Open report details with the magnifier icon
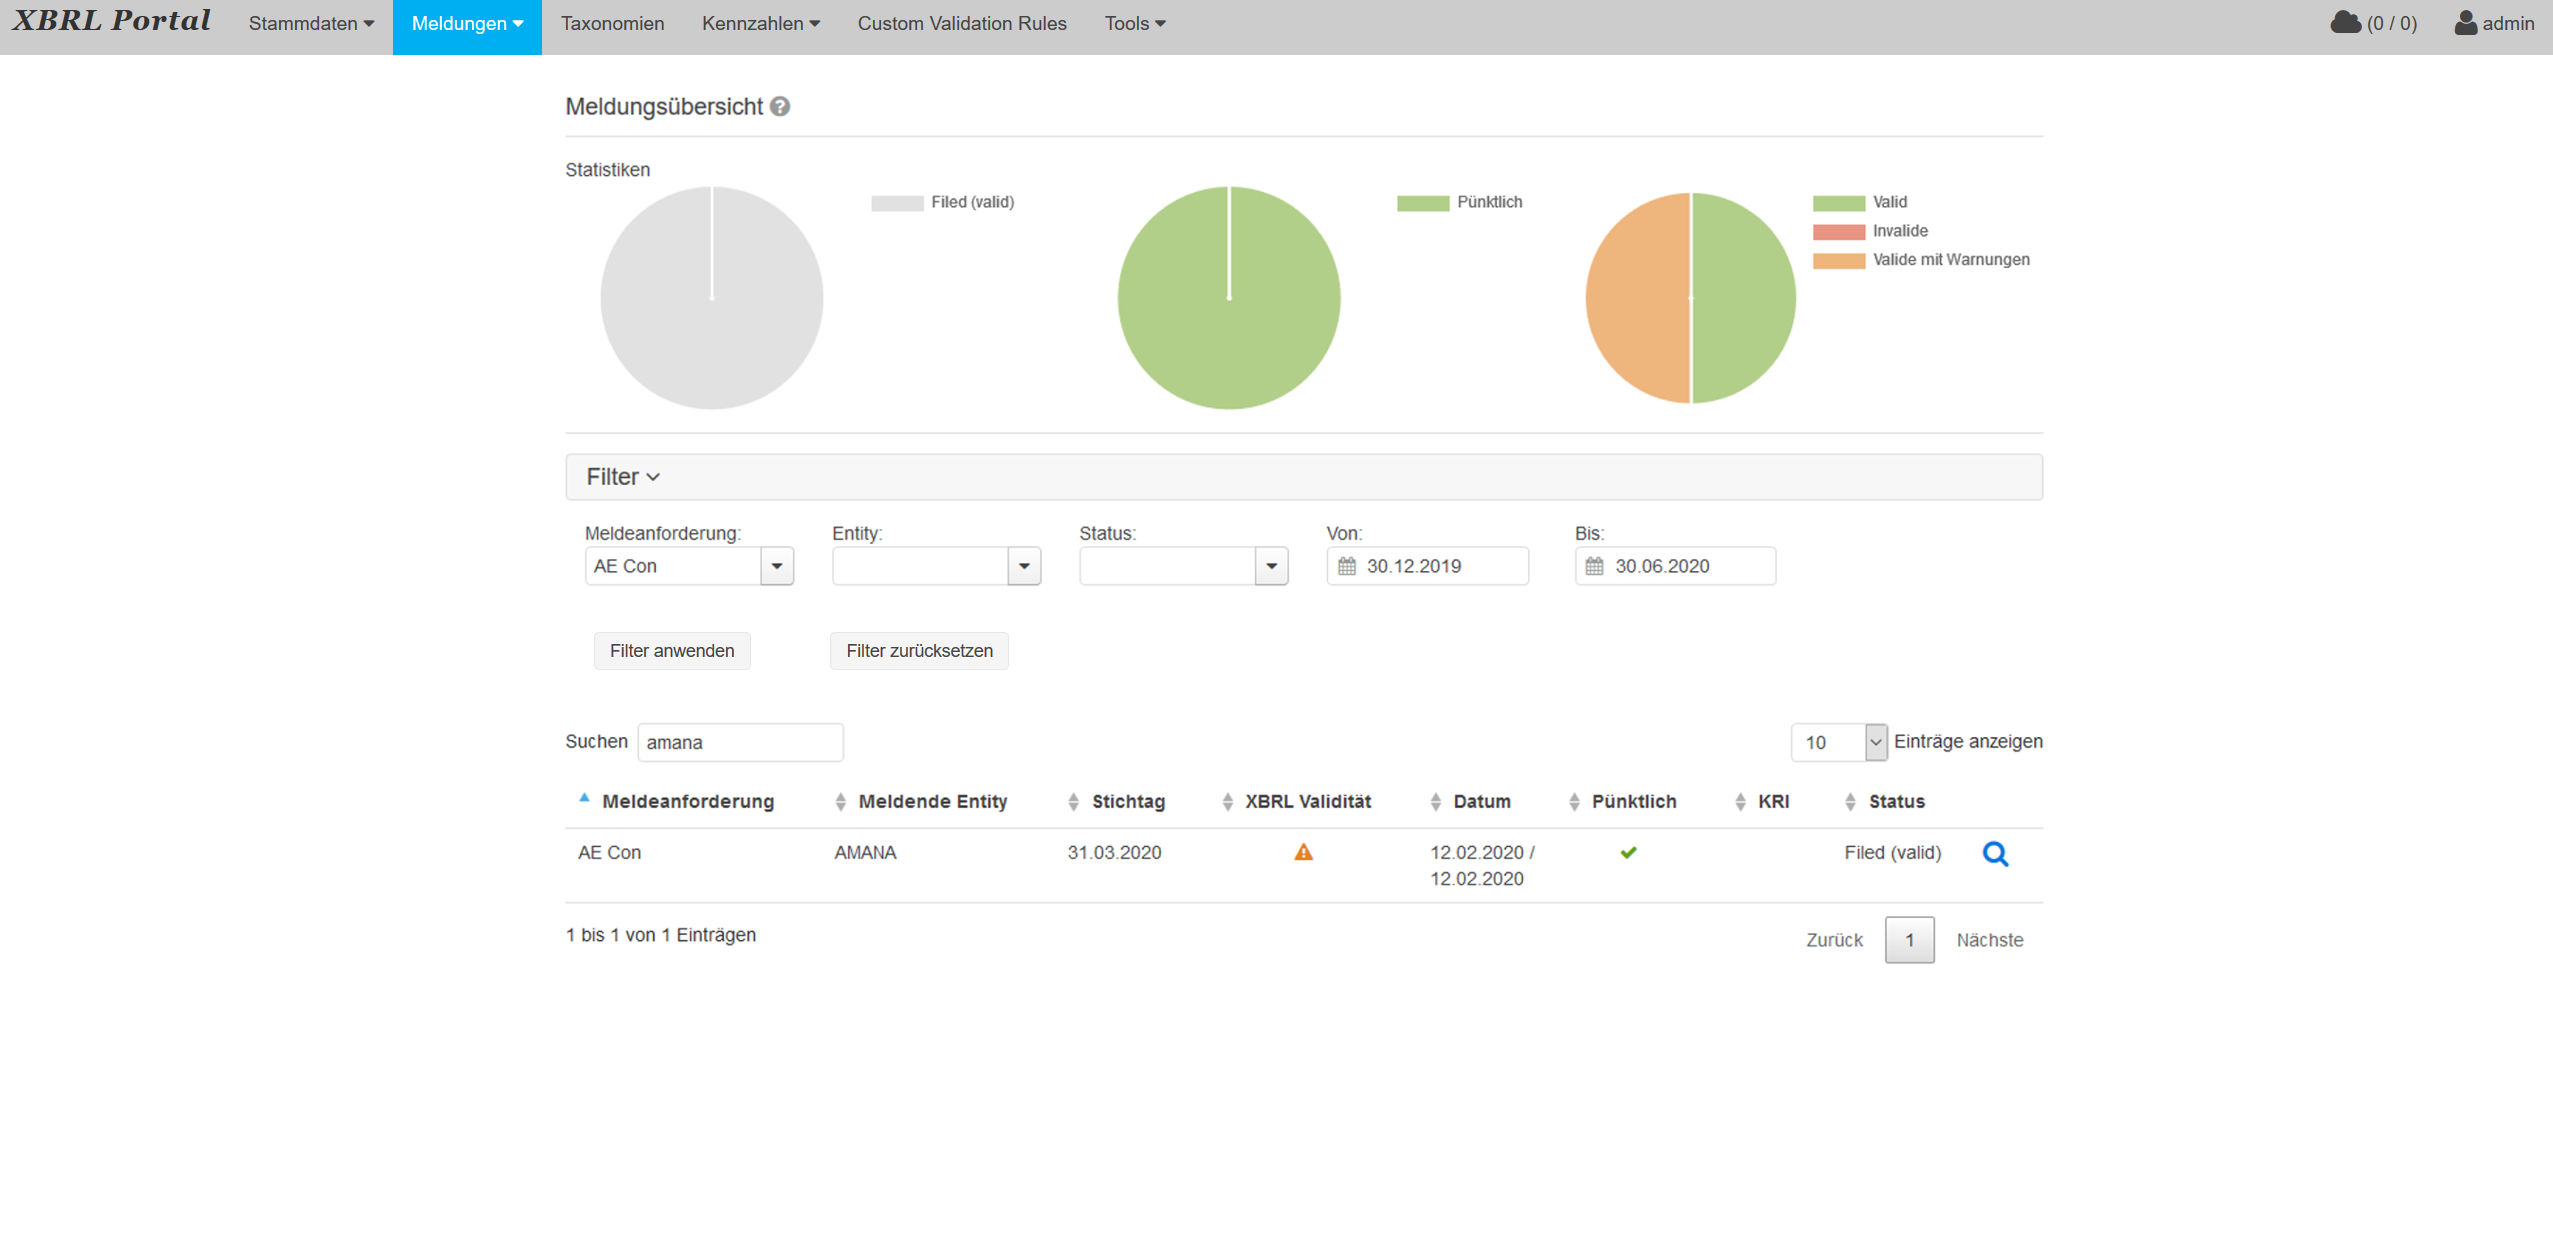 1996,854
